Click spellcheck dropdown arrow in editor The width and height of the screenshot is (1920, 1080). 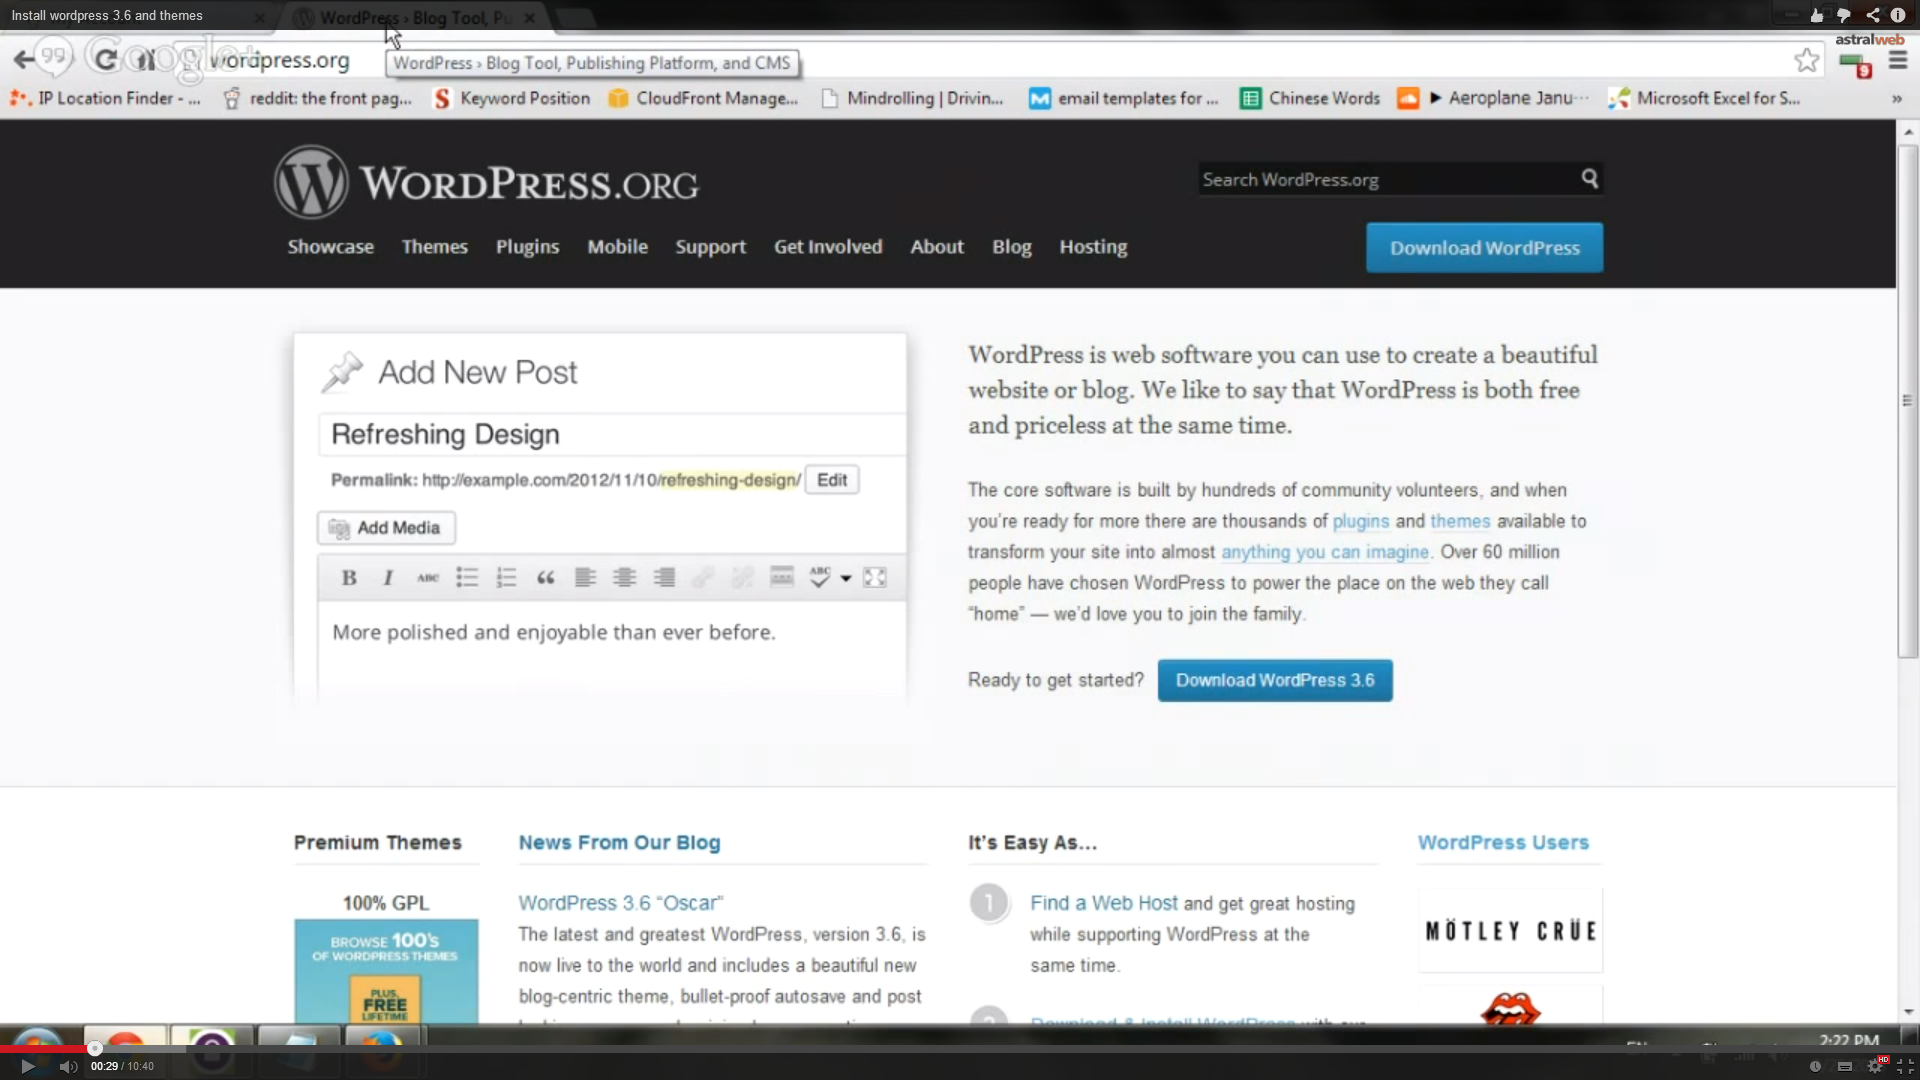(846, 578)
